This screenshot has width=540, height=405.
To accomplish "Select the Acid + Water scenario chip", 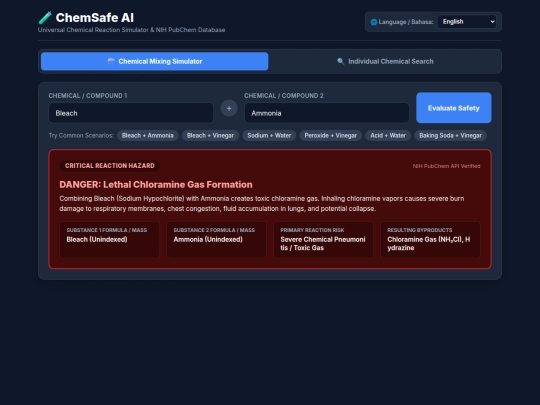I will pos(388,135).
